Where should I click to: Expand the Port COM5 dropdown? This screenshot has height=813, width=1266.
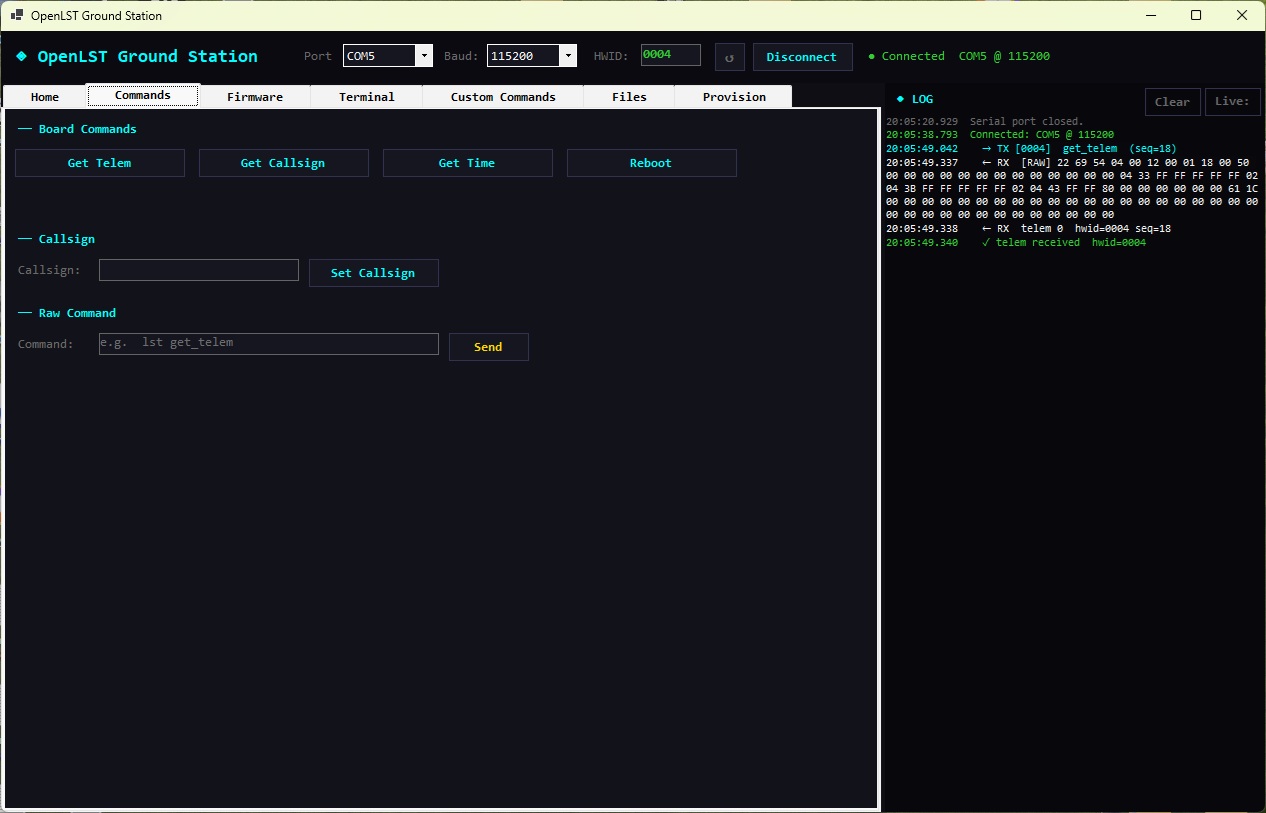[x=424, y=55]
